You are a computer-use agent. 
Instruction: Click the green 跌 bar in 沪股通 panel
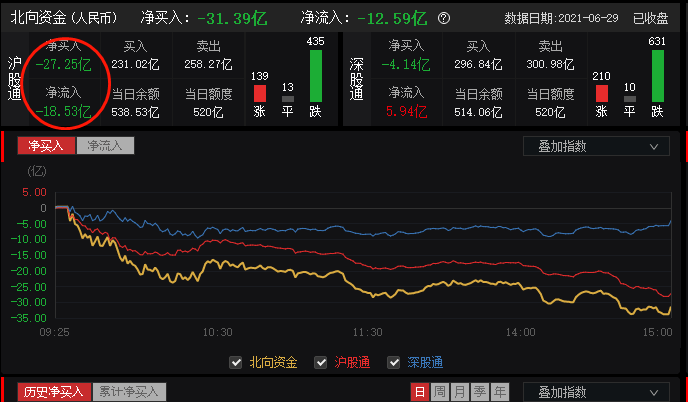tap(316, 75)
